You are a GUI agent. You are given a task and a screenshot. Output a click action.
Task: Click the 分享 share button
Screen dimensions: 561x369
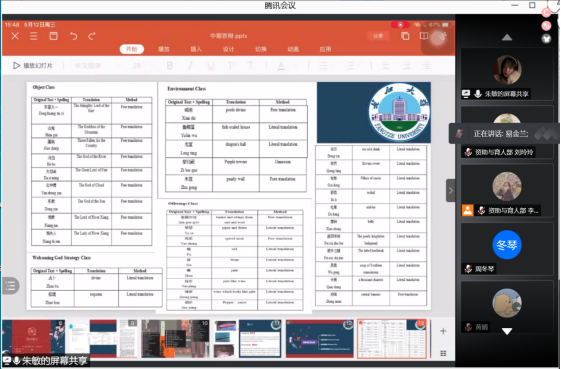[378, 36]
